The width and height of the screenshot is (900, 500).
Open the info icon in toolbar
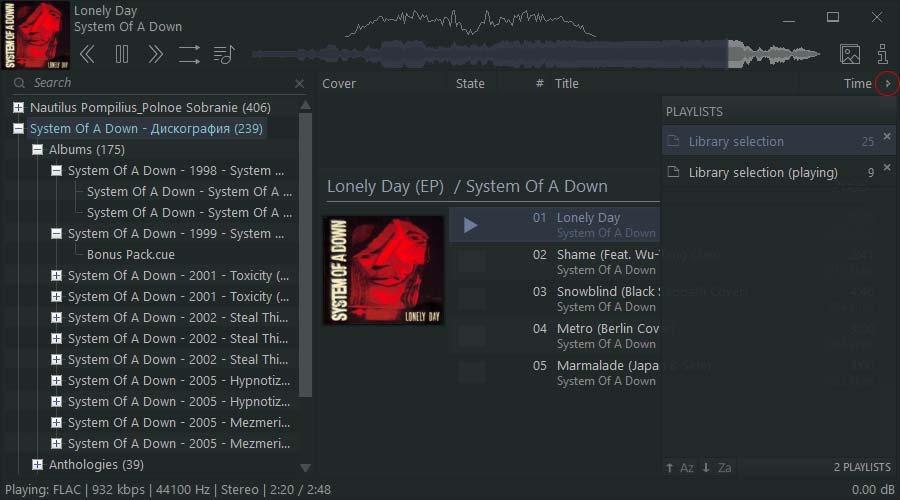pyautogui.click(x=882, y=54)
